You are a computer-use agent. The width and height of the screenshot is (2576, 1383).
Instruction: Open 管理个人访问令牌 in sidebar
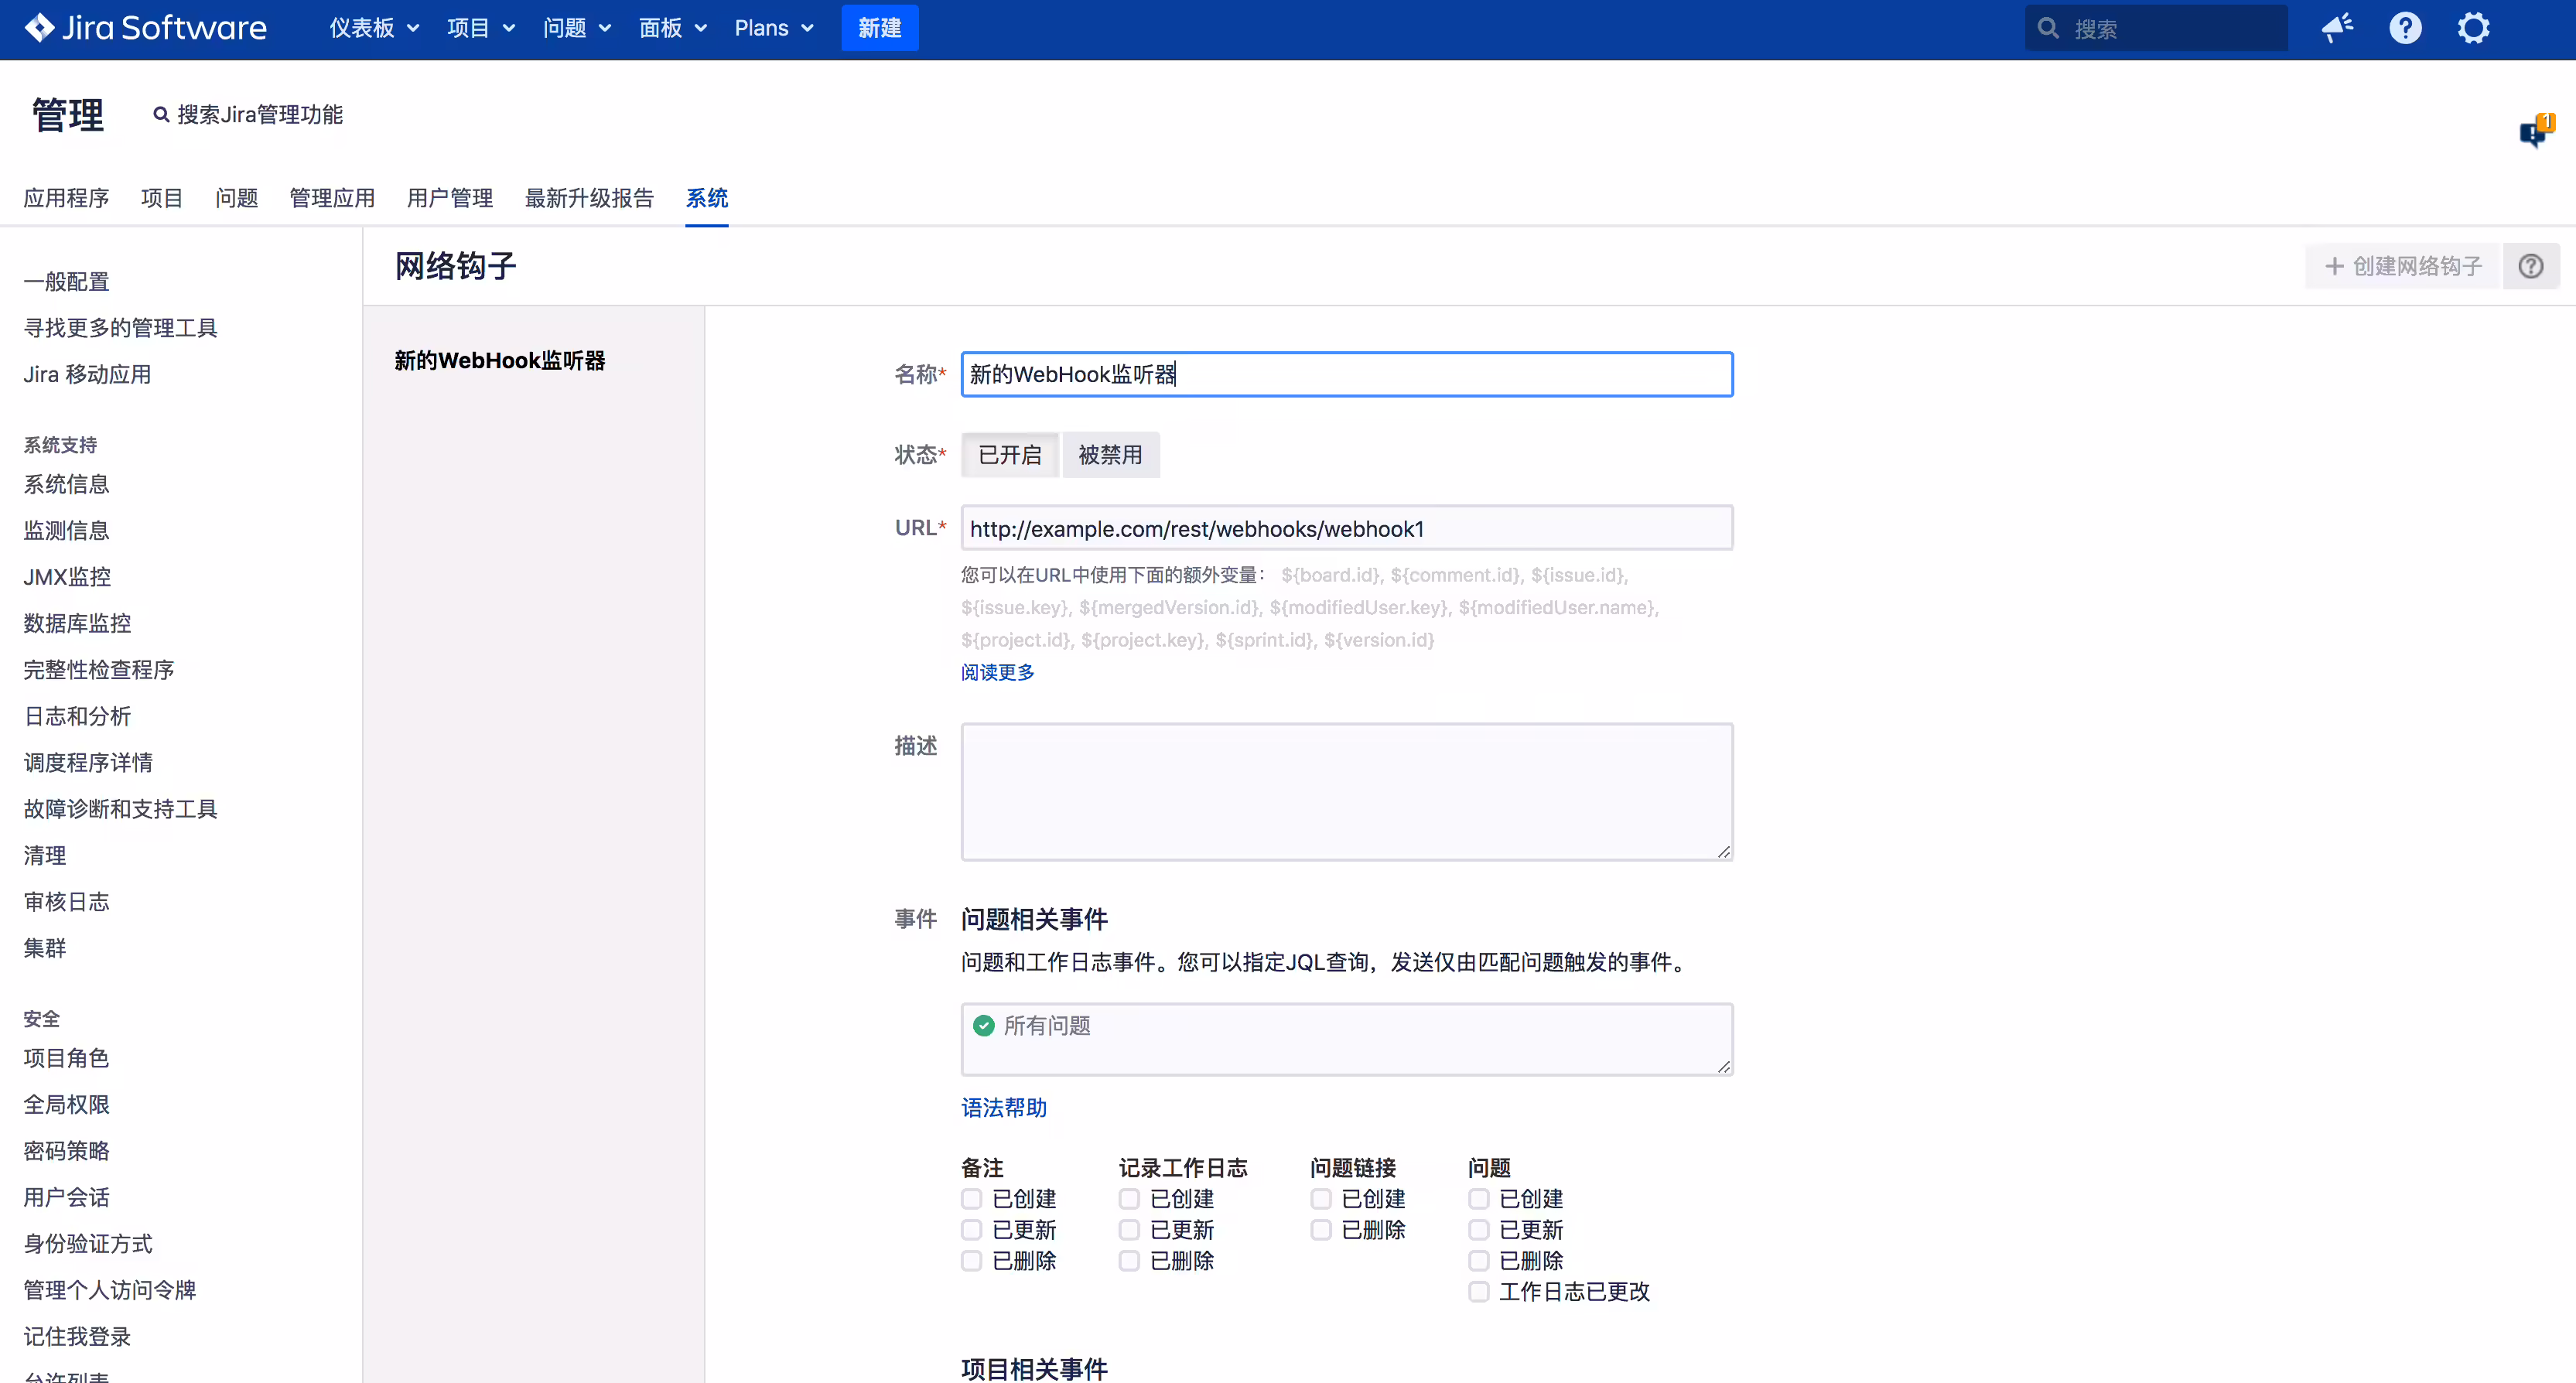click(109, 1290)
